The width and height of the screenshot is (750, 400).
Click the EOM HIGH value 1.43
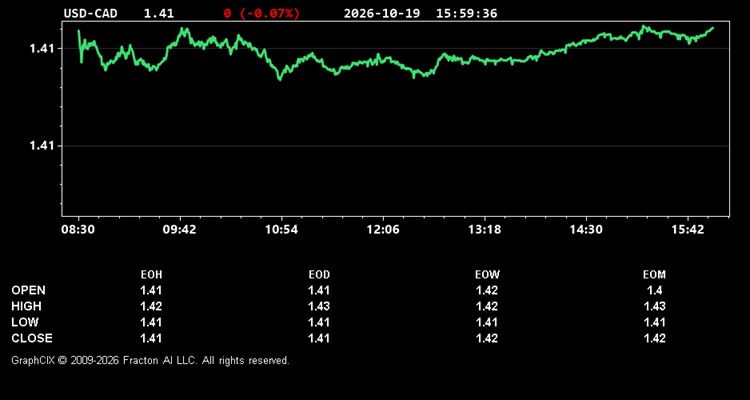(654, 306)
